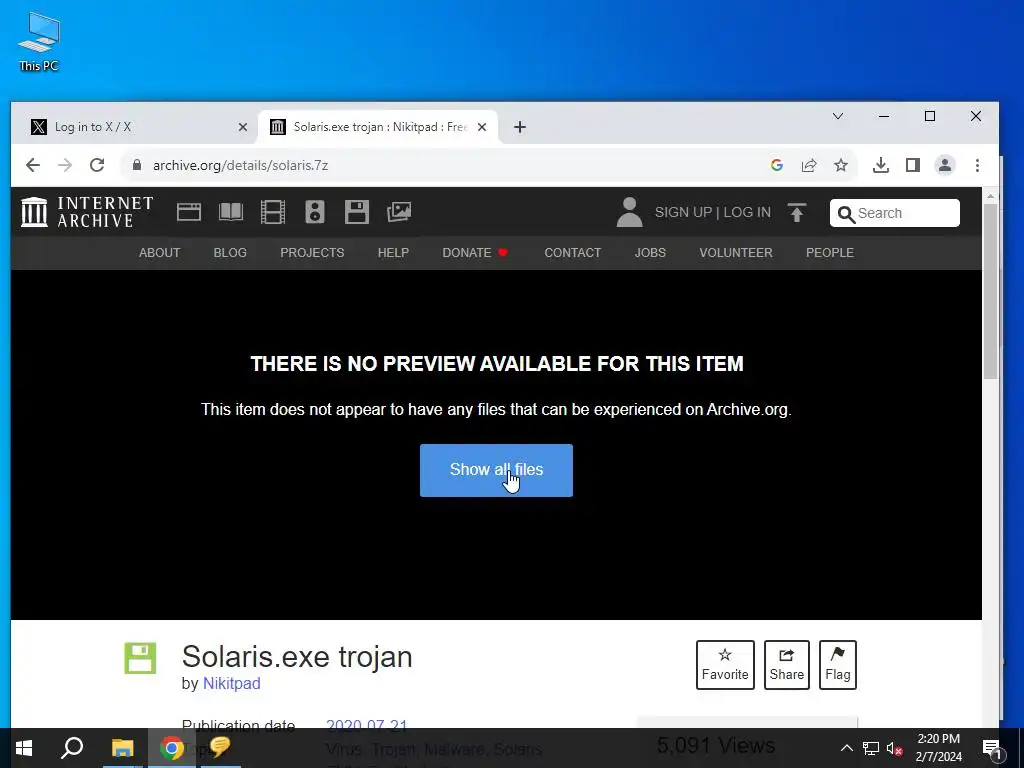Open a new browser tab
The width and height of the screenshot is (1024, 768).
(520, 127)
